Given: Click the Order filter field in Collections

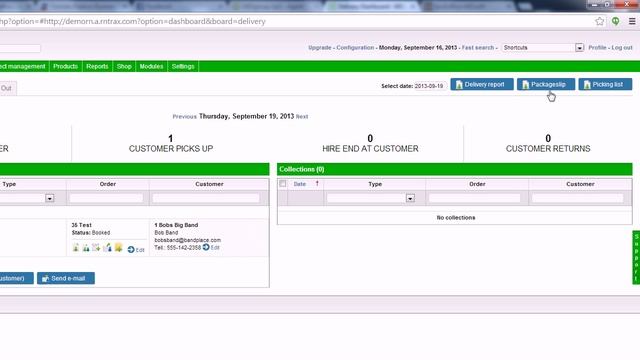Looking at the screenshot, I should point(474,198).
